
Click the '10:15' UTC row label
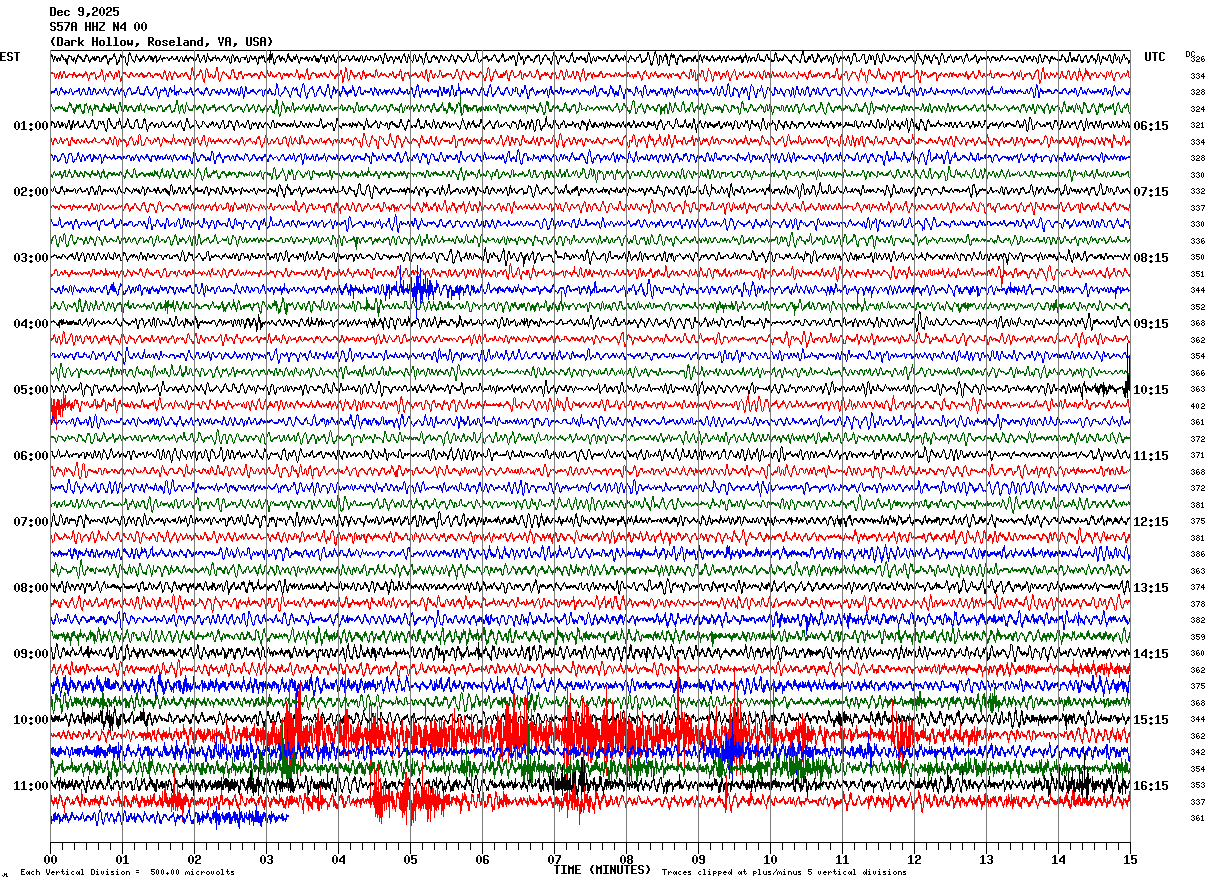pos(1152,390)
